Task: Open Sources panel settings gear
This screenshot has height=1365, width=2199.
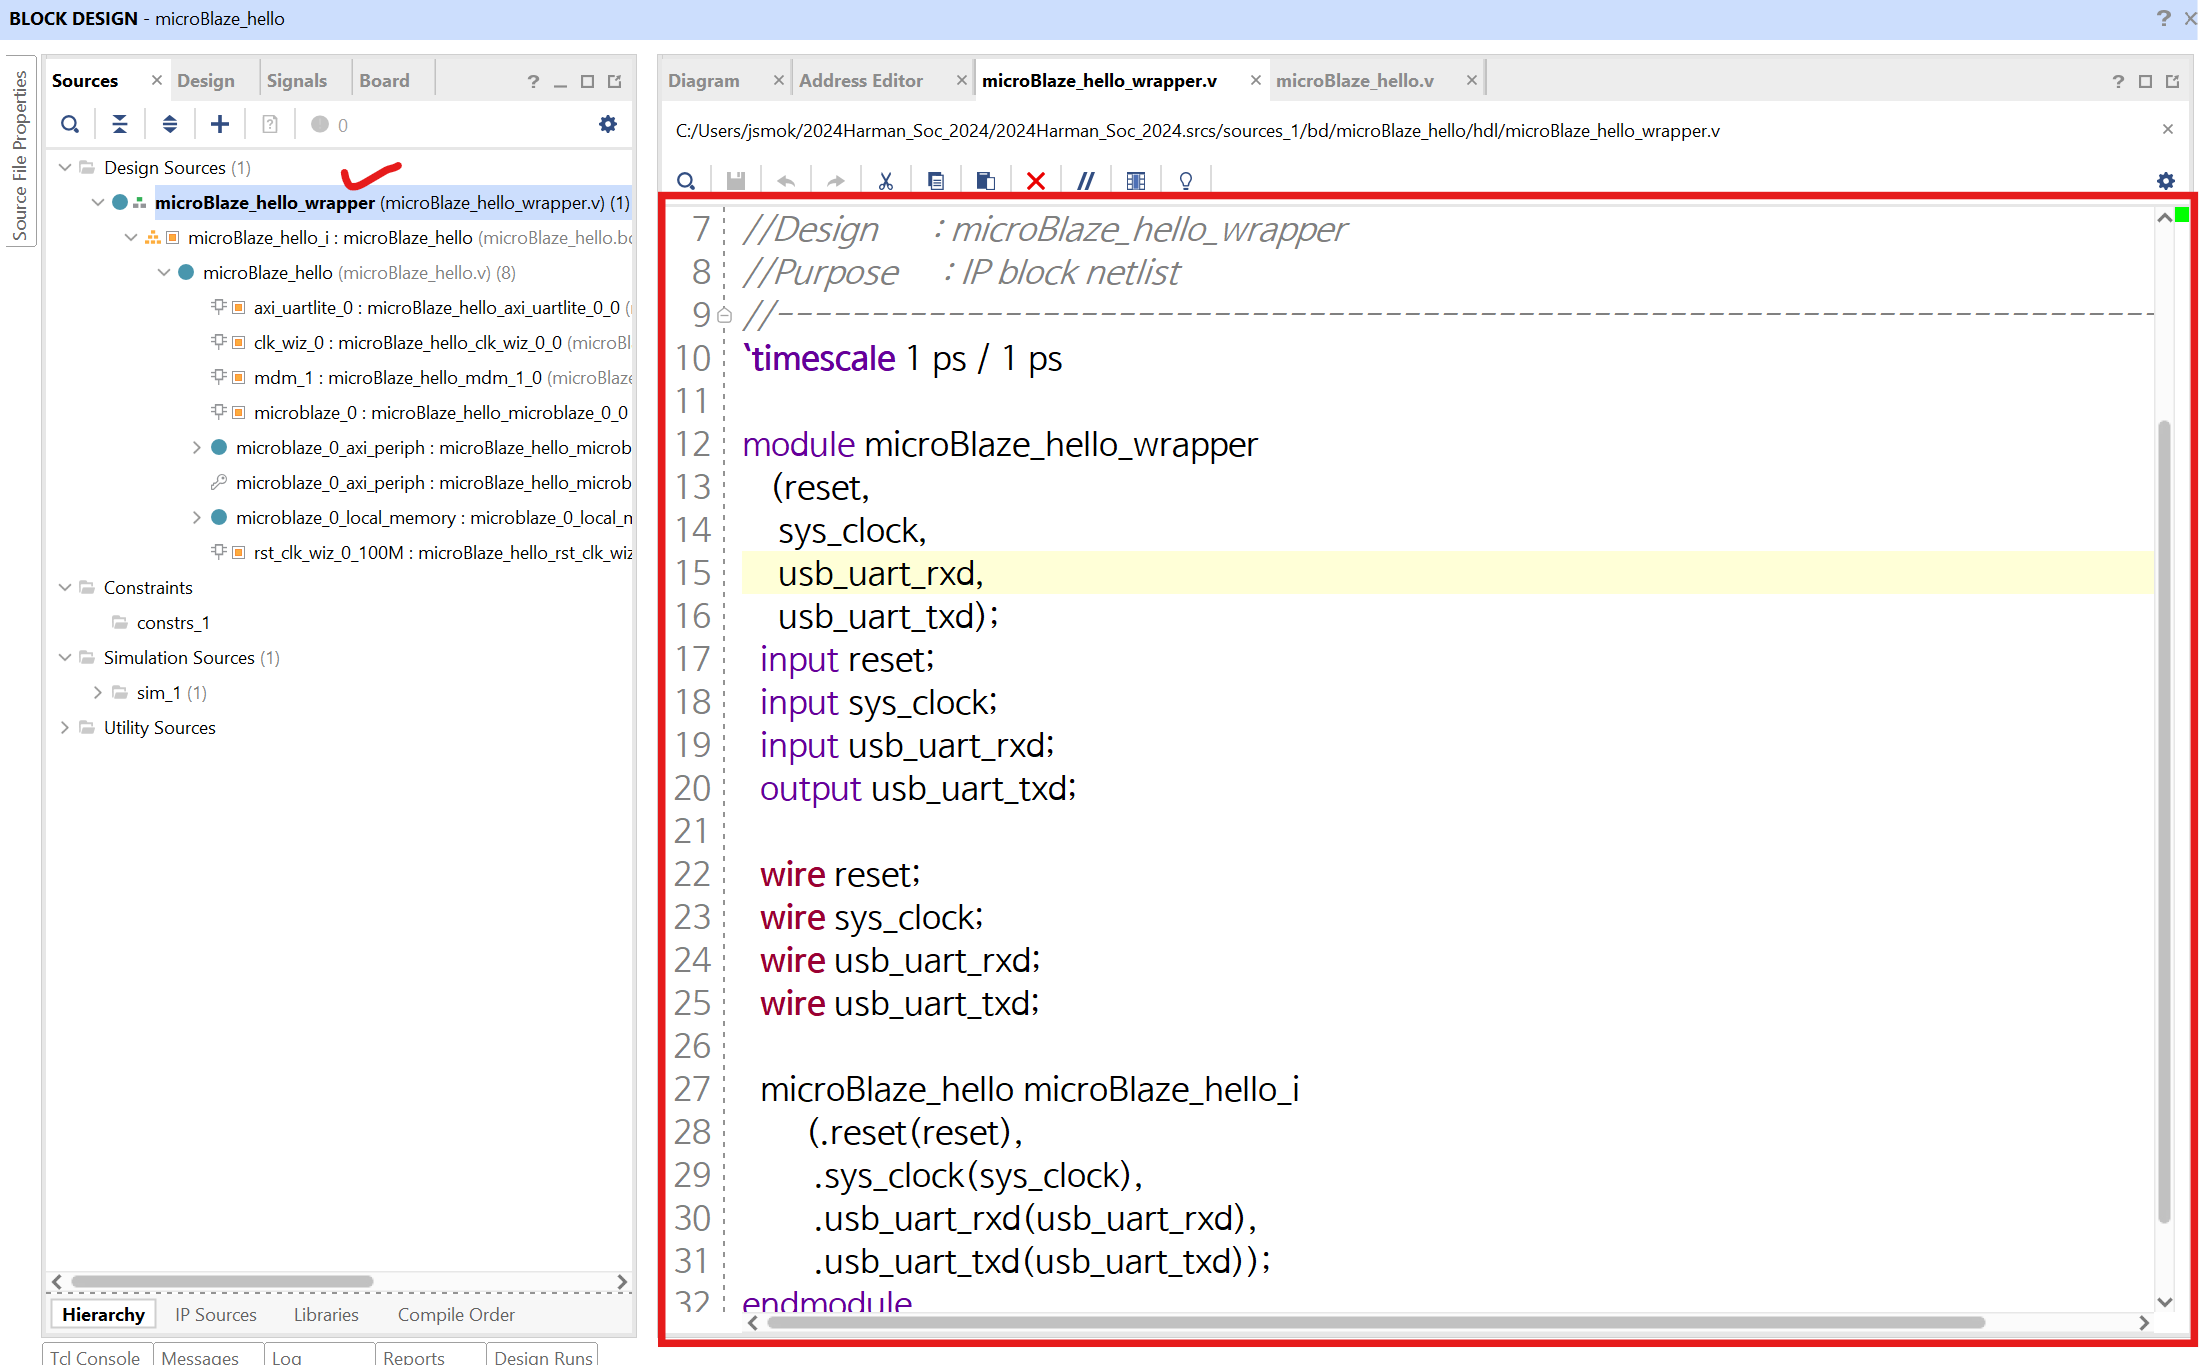Action: click(x=608, y=124)
